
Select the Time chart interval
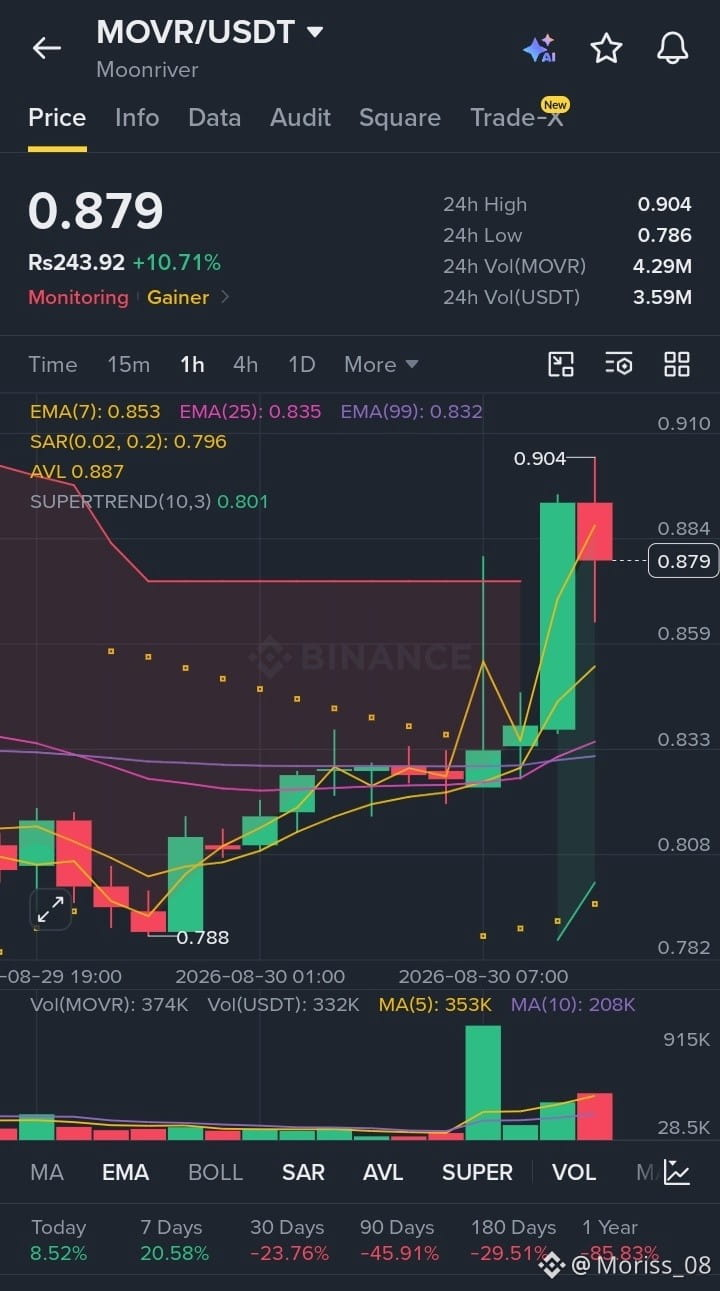[x=53, y=364]
